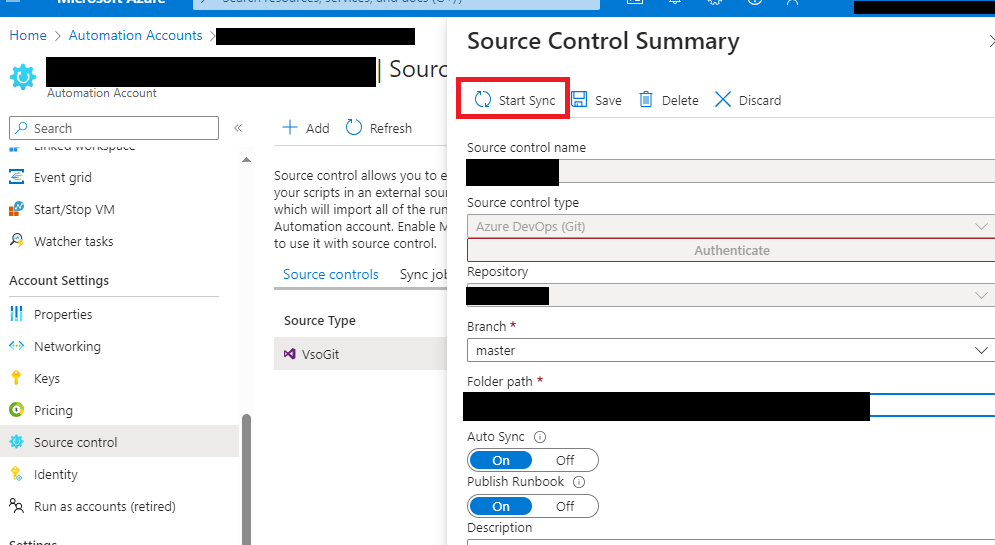
Task: Turn Publish Runbook On
Action: coord(501,506)
